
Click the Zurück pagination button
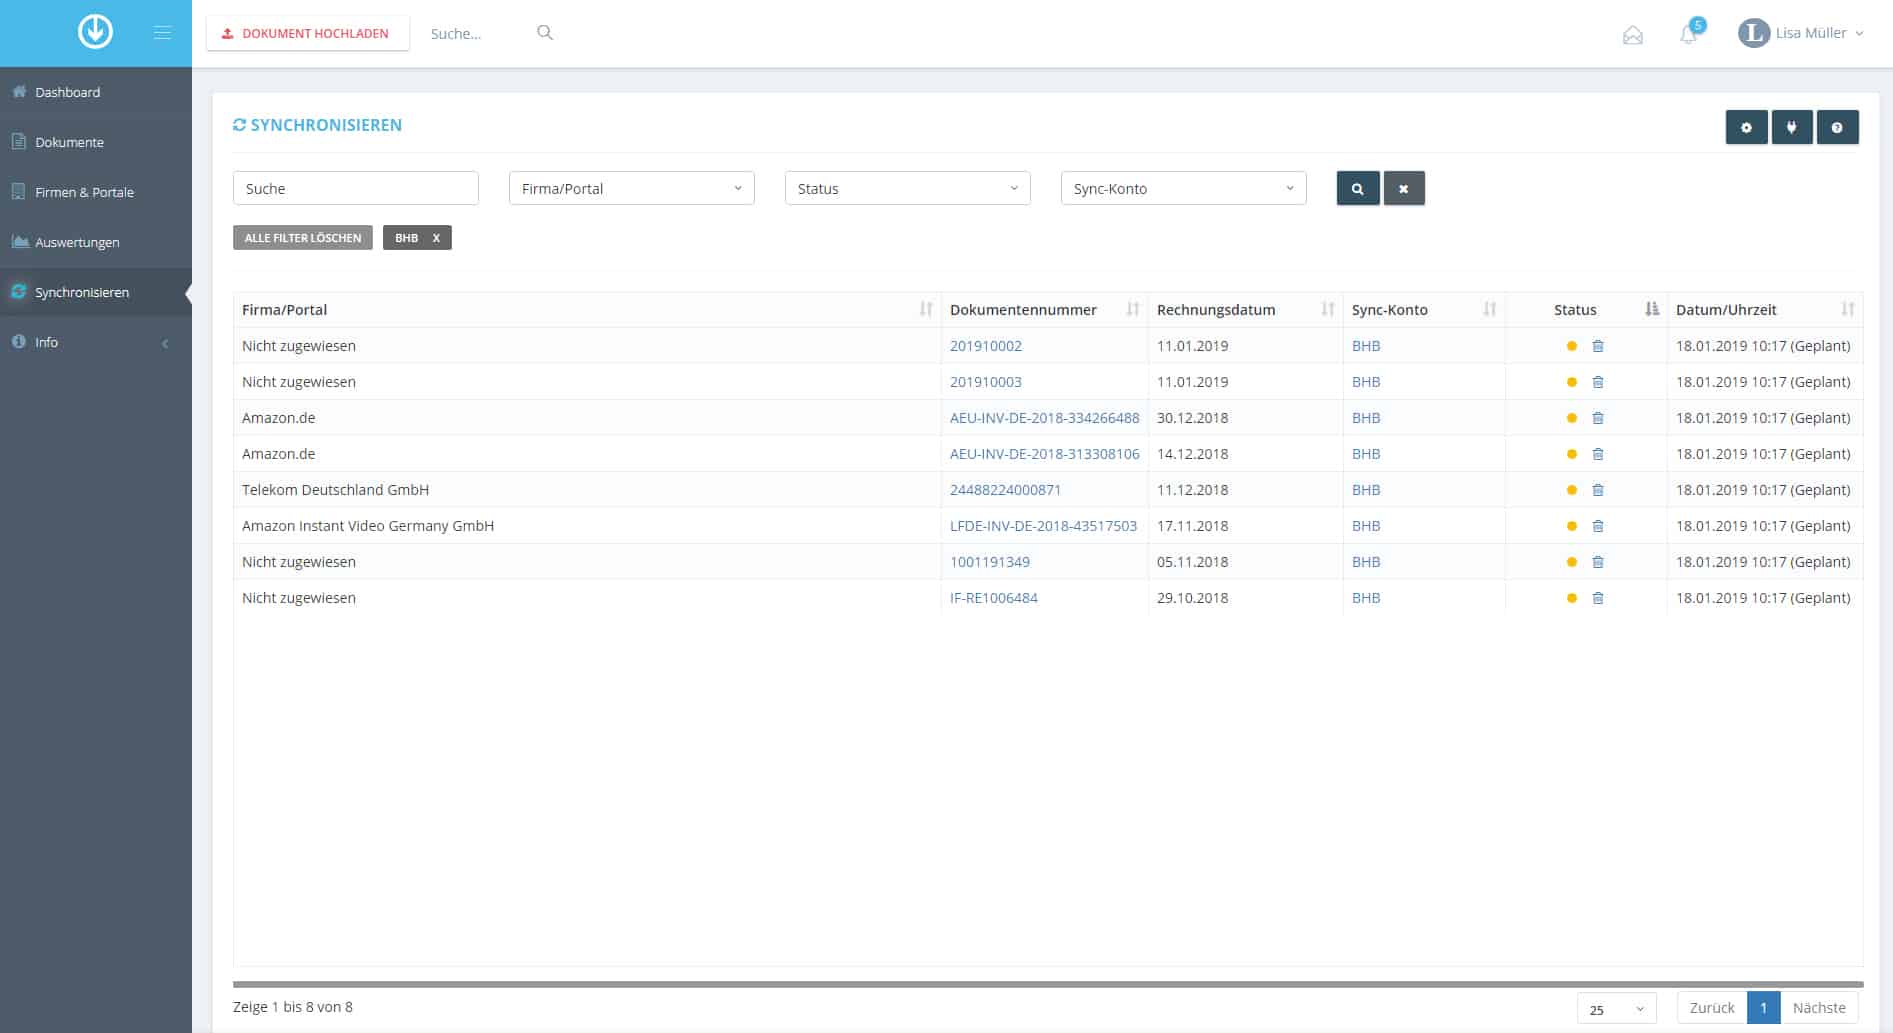pyautogui.click(x=1712, y=1008)
